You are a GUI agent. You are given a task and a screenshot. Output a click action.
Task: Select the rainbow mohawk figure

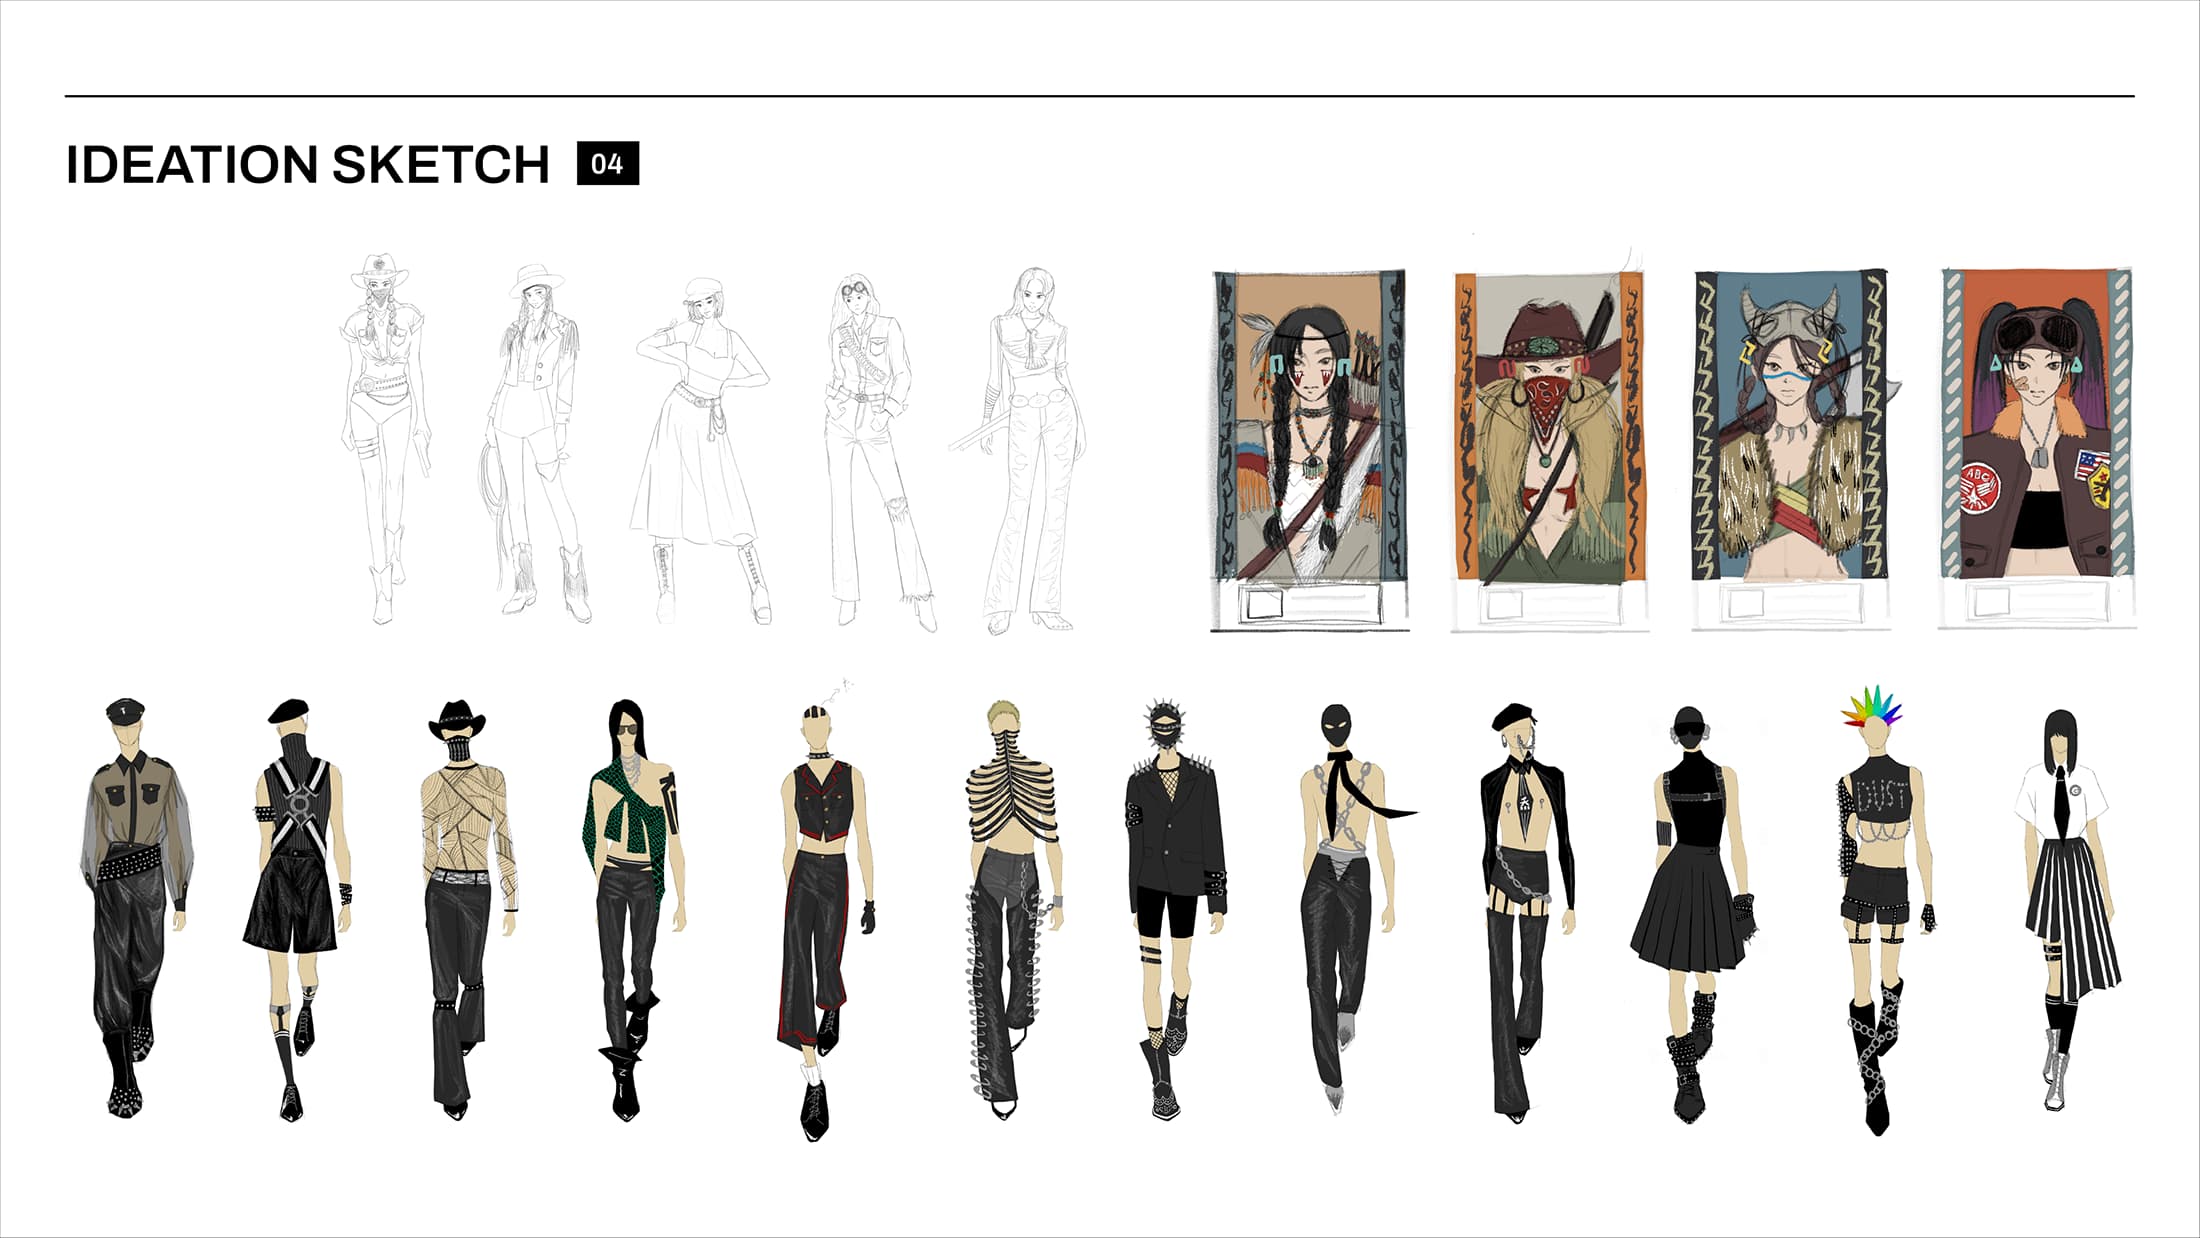click(x=1887, y=910)
